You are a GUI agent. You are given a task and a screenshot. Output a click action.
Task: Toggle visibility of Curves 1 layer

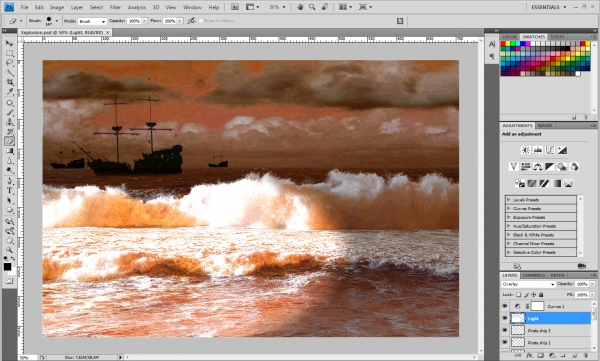(505, 306)
